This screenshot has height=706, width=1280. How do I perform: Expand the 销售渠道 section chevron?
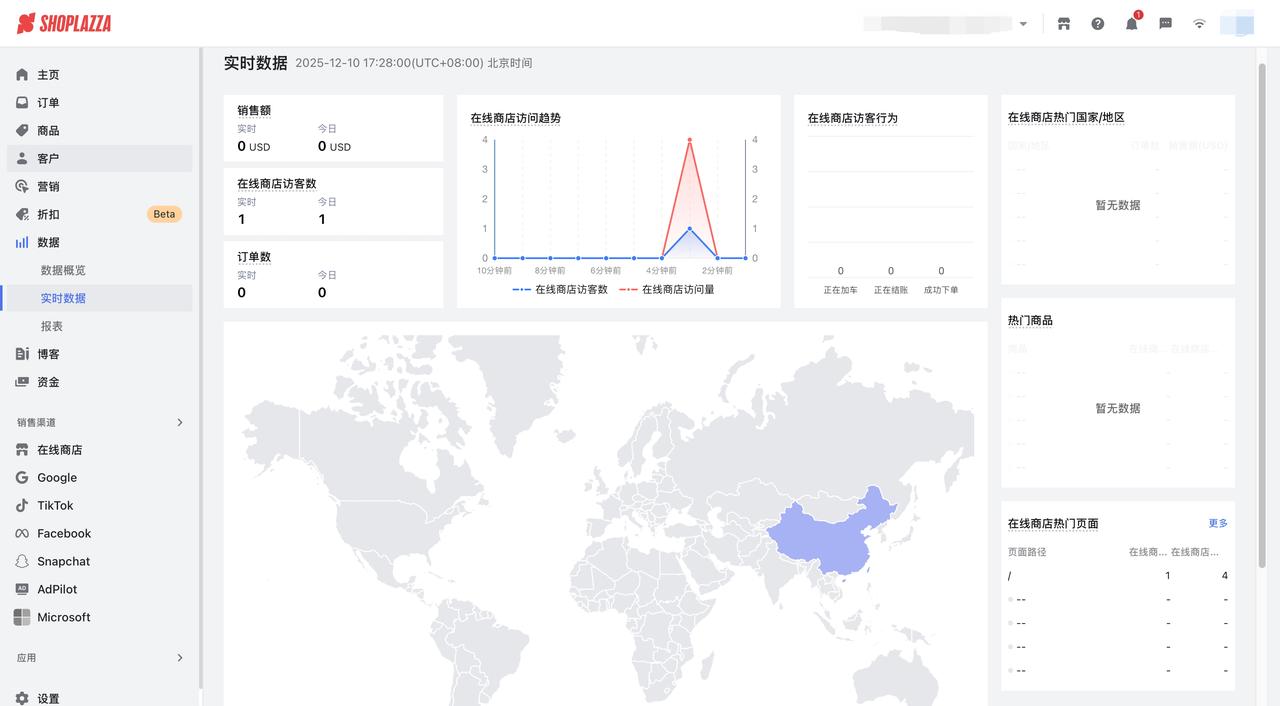[180, 422]
